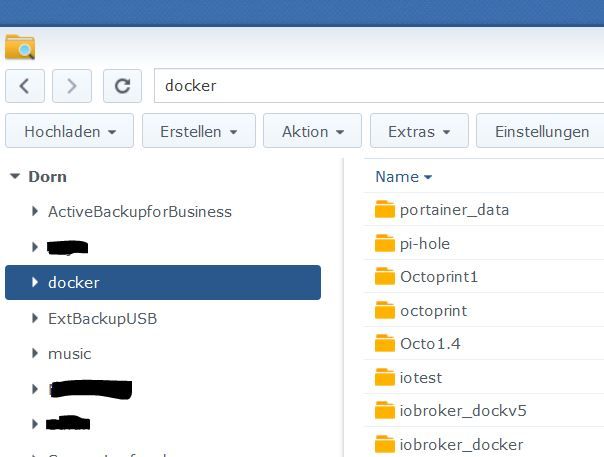This screenshot has width=604, height=457.
Task: Click the File Station app icon
Action: pyautogui.click(x=20, y=47)
